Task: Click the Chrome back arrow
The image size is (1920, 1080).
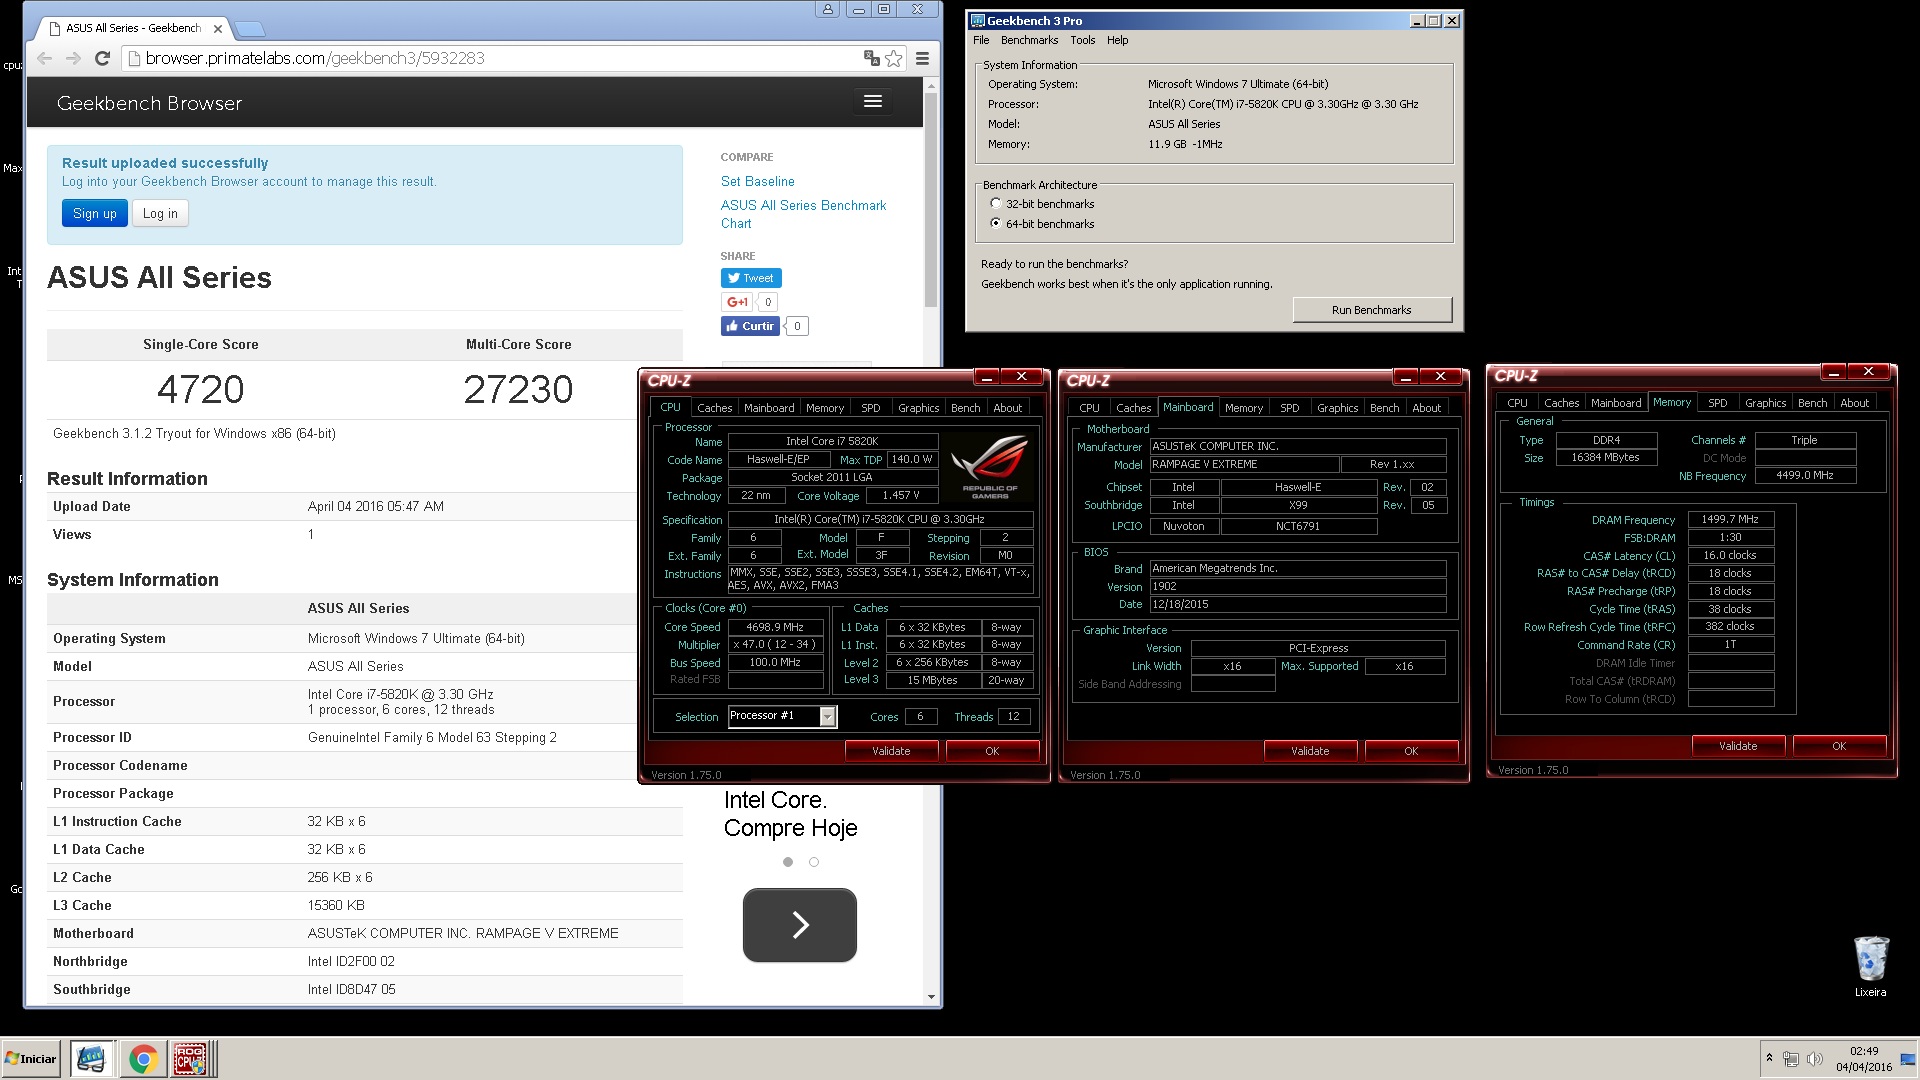Action: (x=44, y=58)
